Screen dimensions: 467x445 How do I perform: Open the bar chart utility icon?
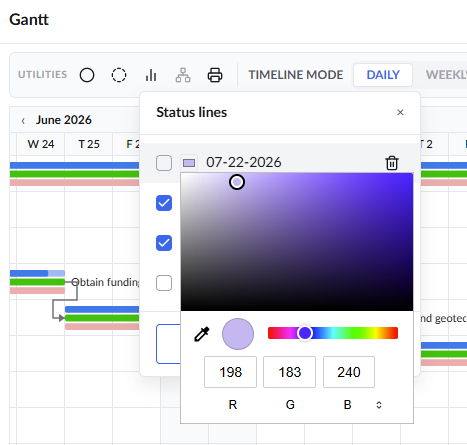pos(151,75)
